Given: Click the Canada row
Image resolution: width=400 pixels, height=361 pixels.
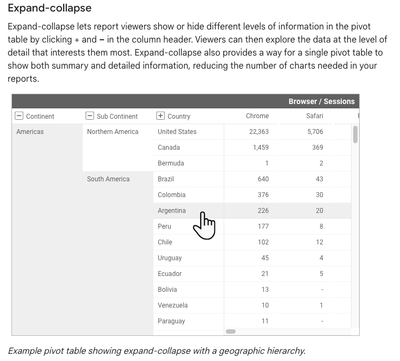Looking at the screenshot, I should click(x=252, y=148).
